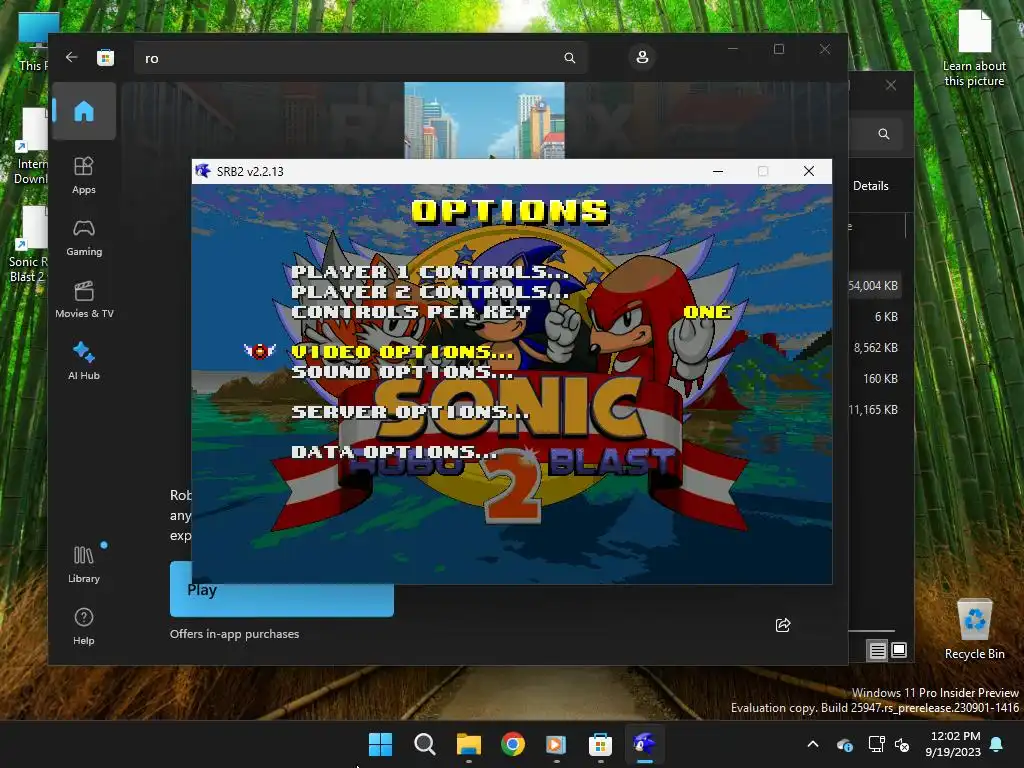
Task: Click the Microsoft Store logo icon
Action: click(105, 57)
